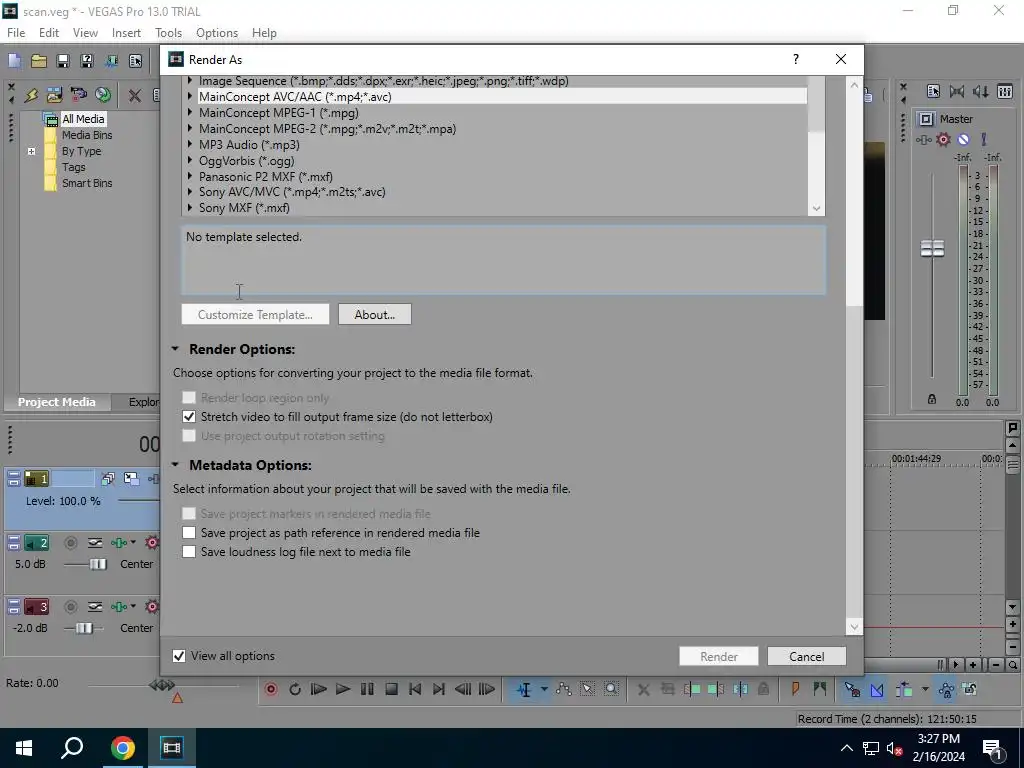Click the Properties toolbar icon with cursor
The height and width of the screenshot is (768, 1024).
(x=135, y=61)
